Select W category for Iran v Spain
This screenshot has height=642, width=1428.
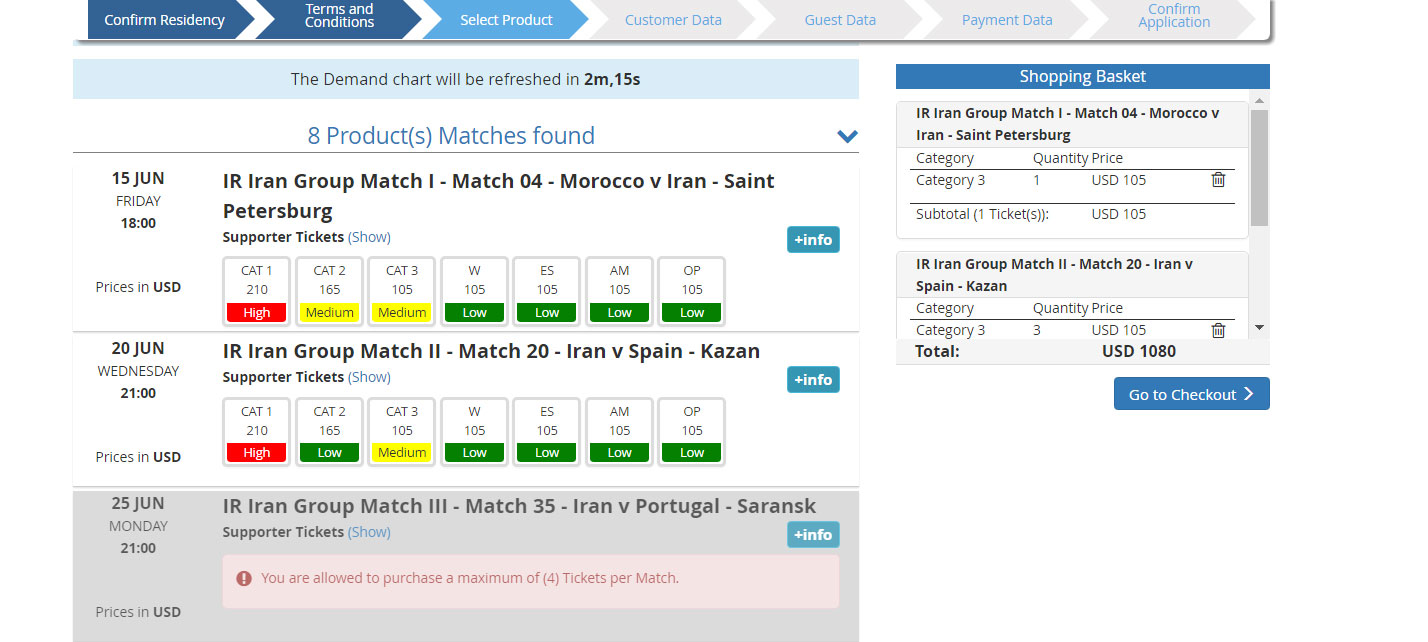point(474,431)
